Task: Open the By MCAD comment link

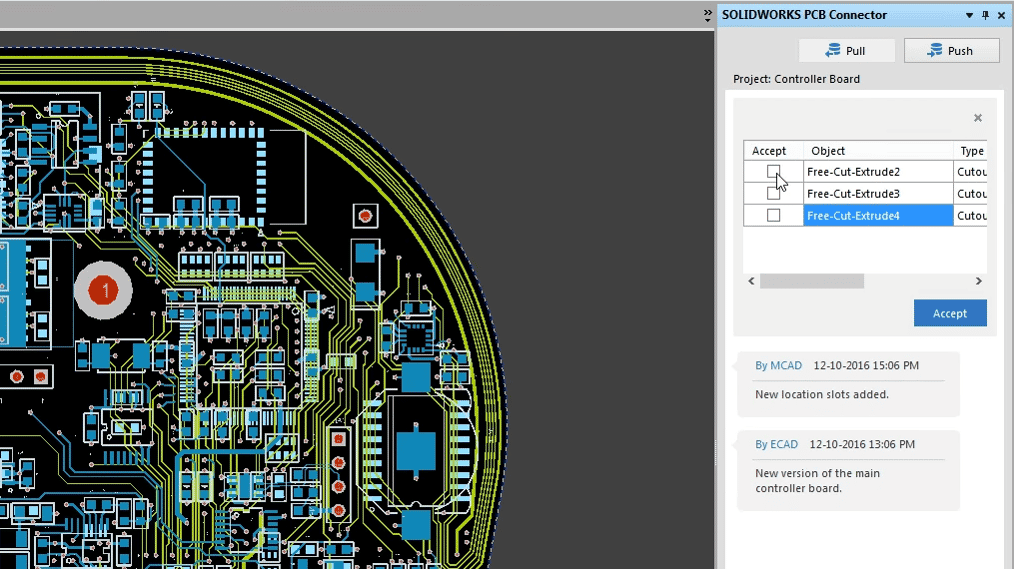Action: click(x=779, y=365)
